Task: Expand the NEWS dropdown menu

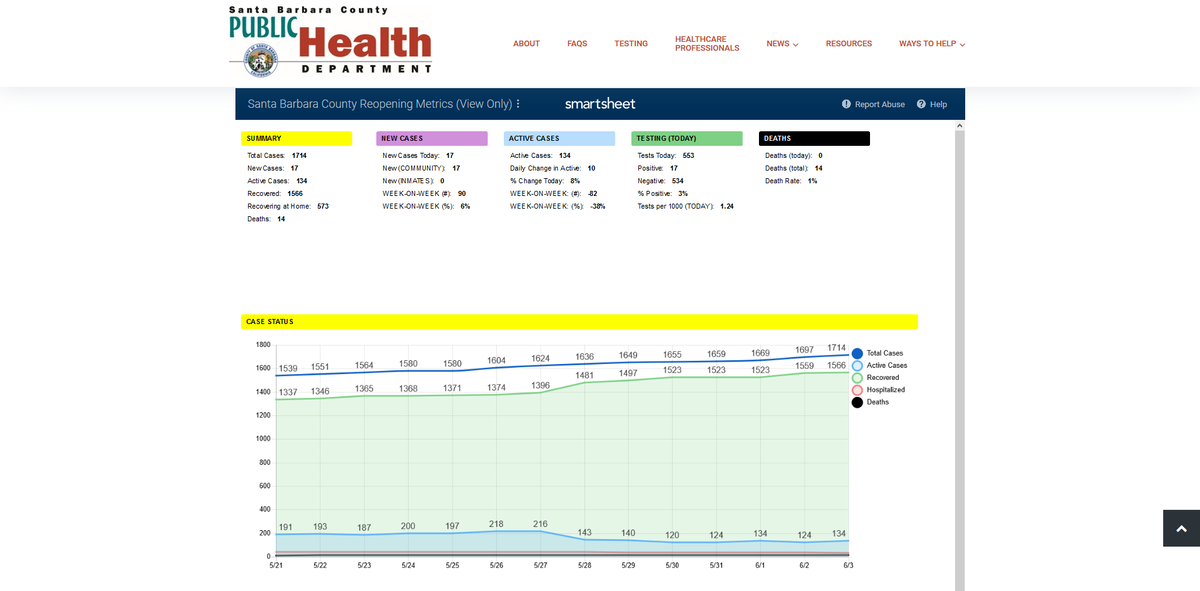Action: click(782, 44)
